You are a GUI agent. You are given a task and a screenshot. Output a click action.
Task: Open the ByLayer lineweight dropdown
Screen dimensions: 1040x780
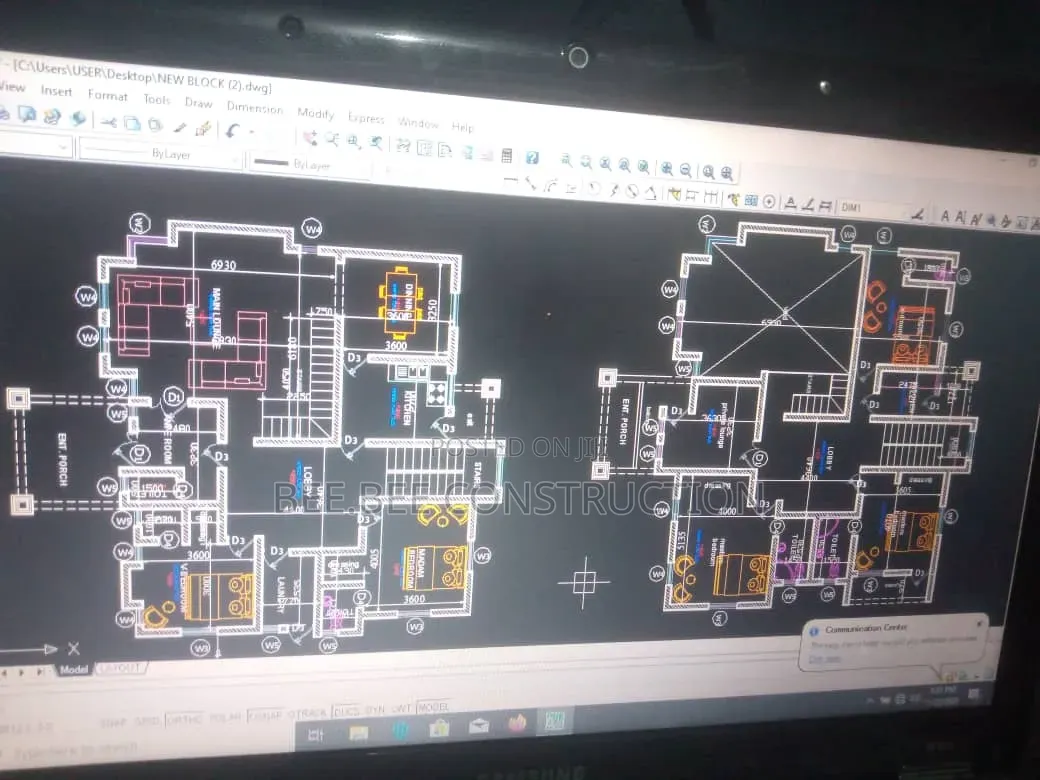(310, 164)
